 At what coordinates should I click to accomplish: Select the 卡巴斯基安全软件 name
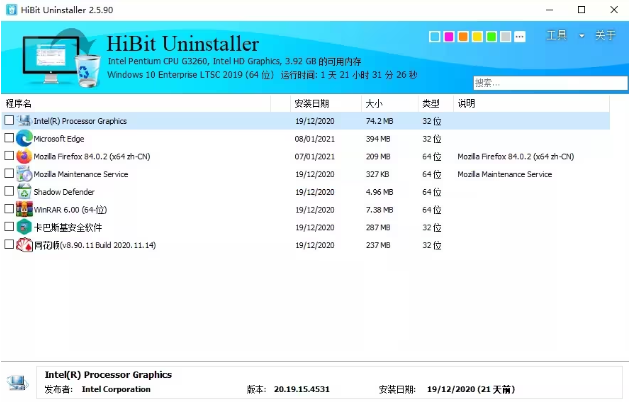[68, 228]
